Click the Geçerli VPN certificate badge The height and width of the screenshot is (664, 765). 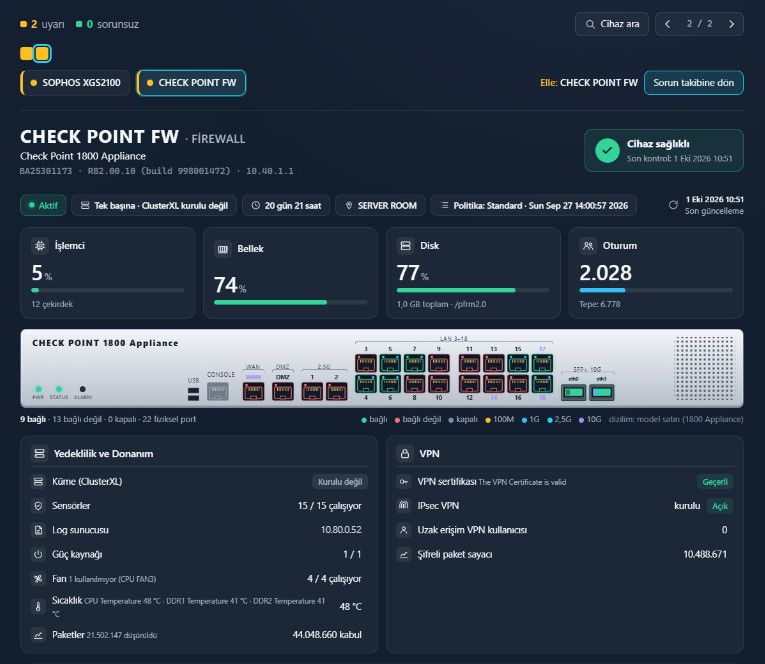coord(715,482)
